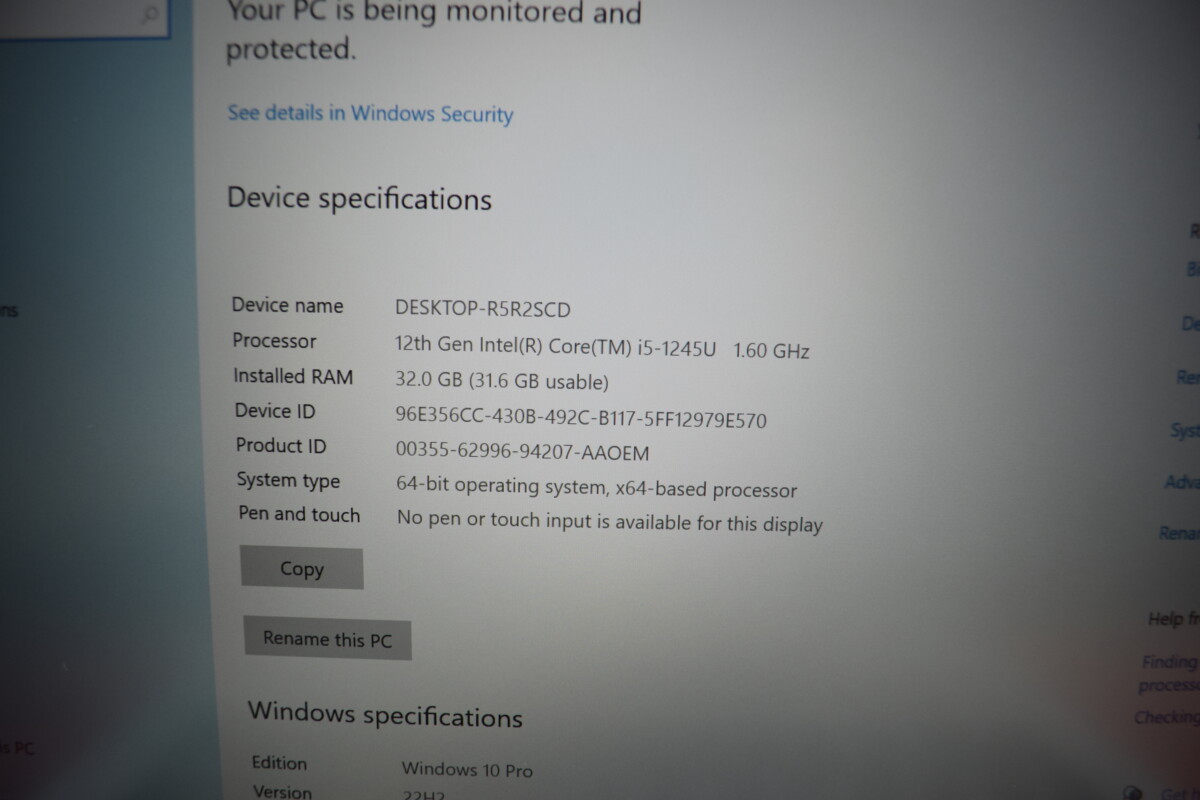Open Remote desktop related link

point(1188,378)
